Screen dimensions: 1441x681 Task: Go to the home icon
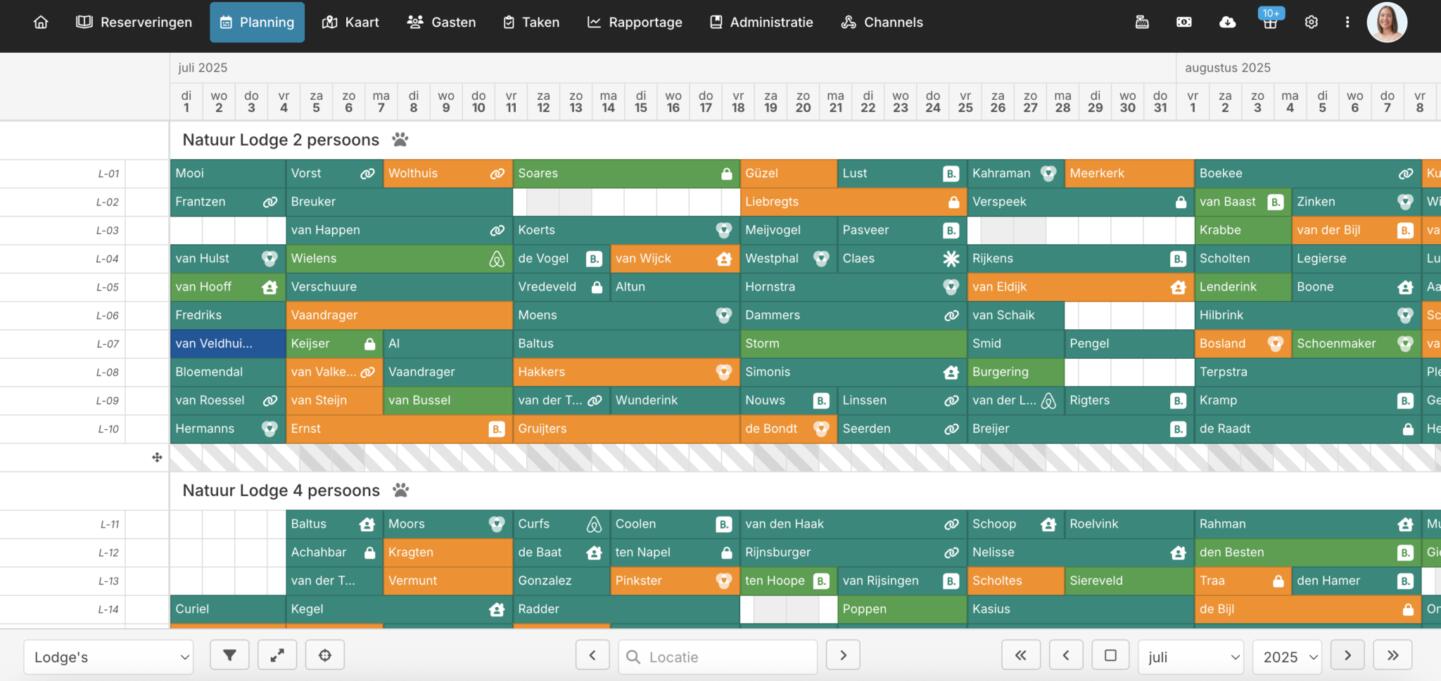(41, 22)
